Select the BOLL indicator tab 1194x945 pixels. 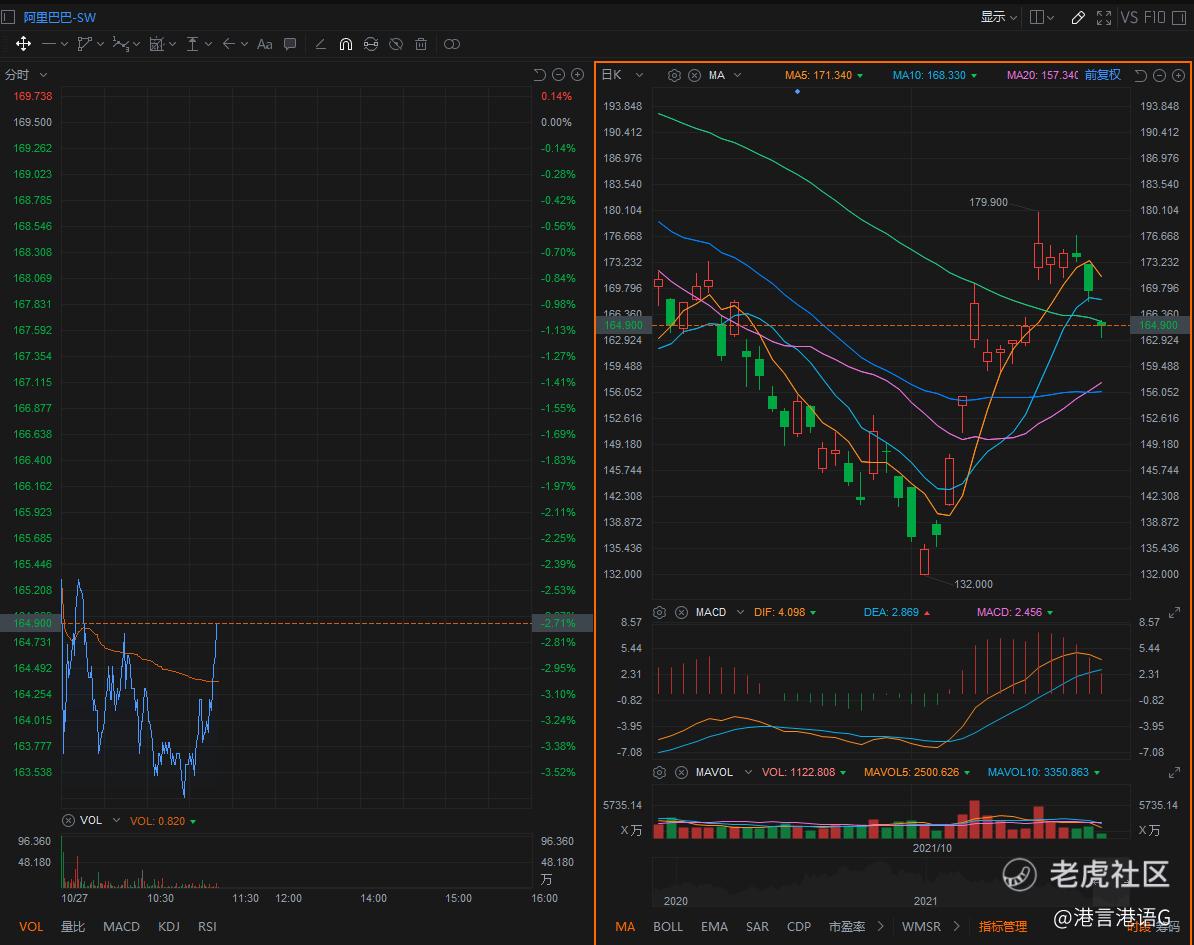(668, 927)
